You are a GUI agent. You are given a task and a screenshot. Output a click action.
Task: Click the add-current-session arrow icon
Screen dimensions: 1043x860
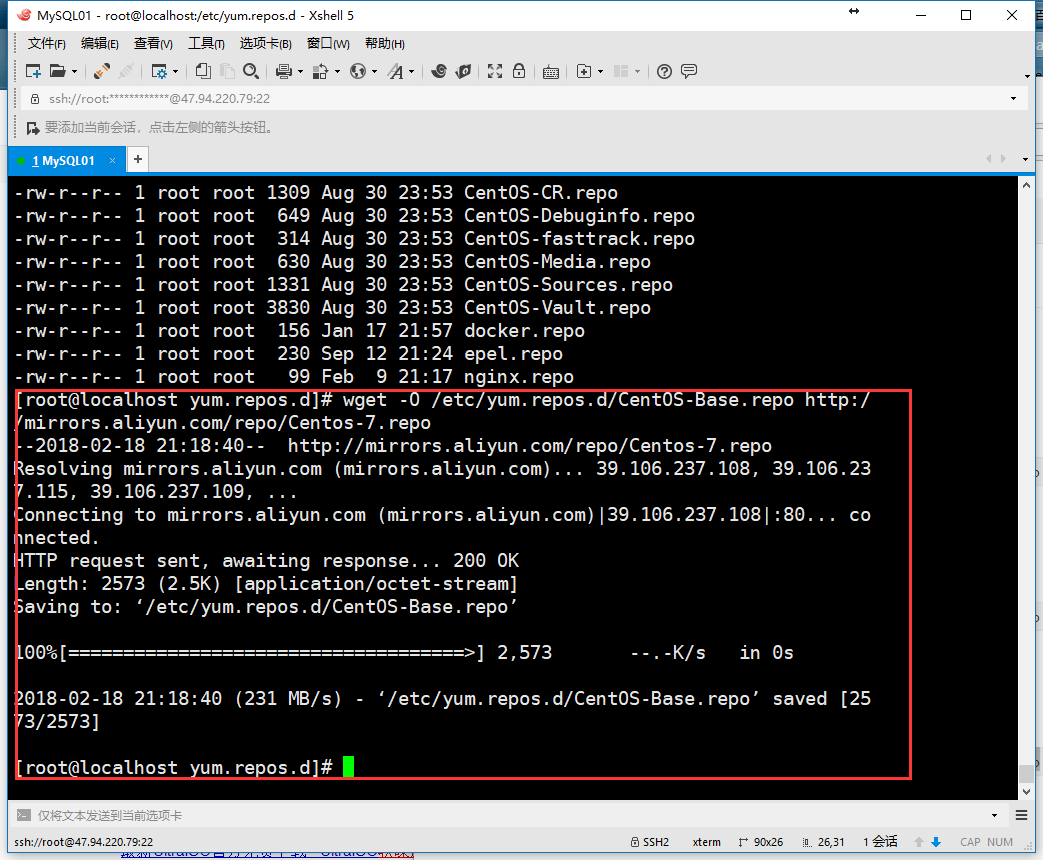(33, 127)
